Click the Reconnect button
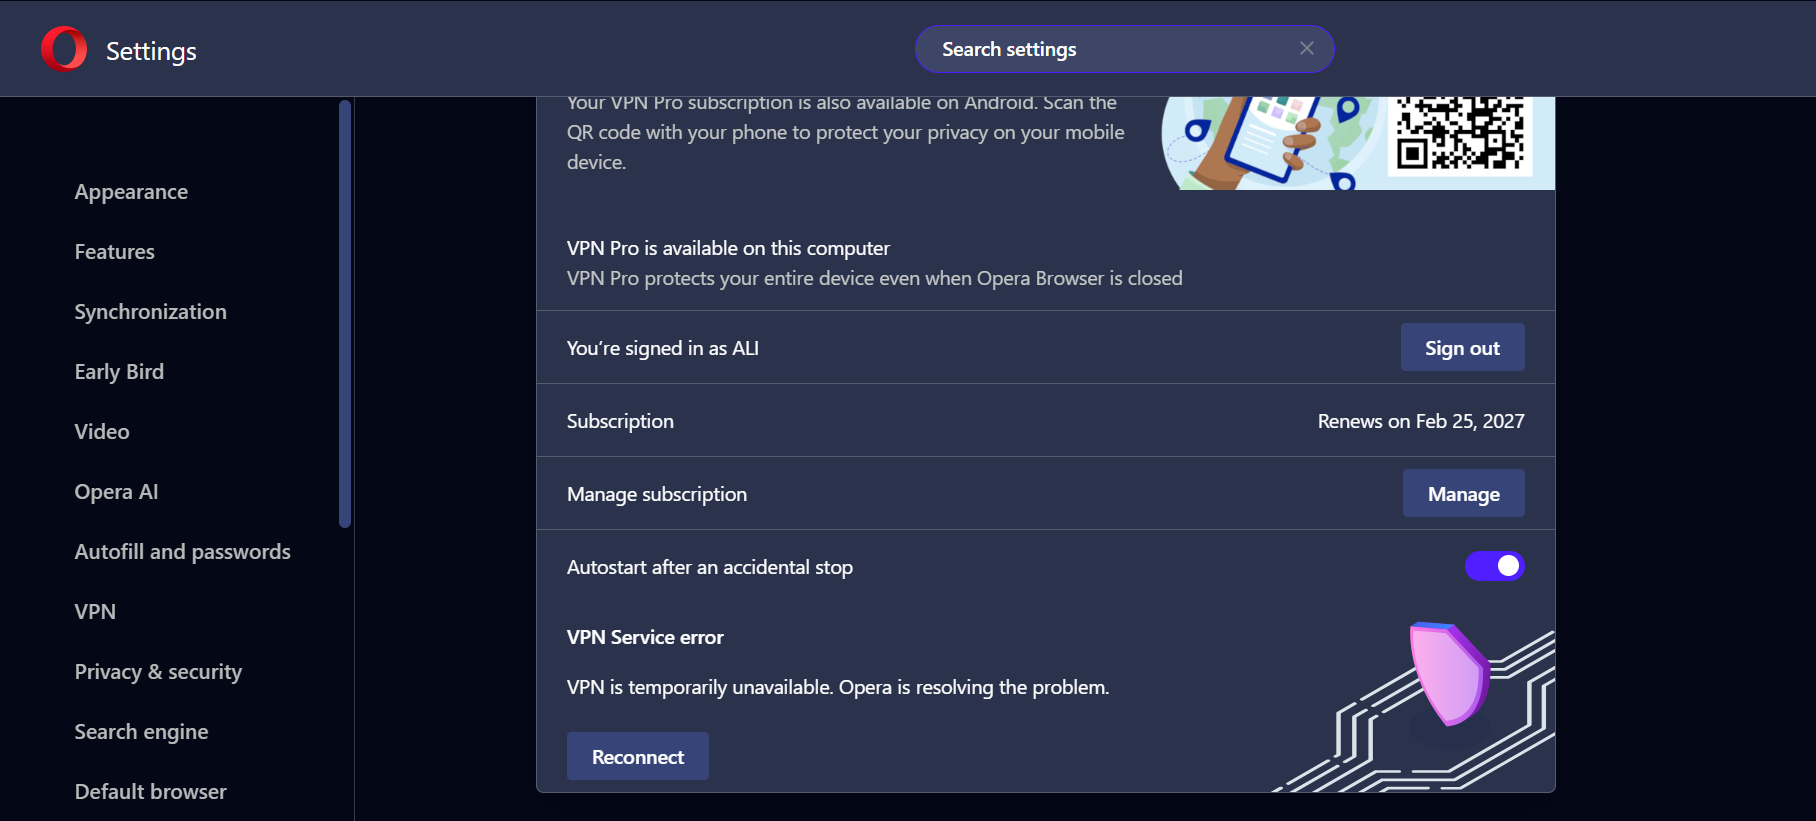1816x821 pixels. [x=638, y=756]
